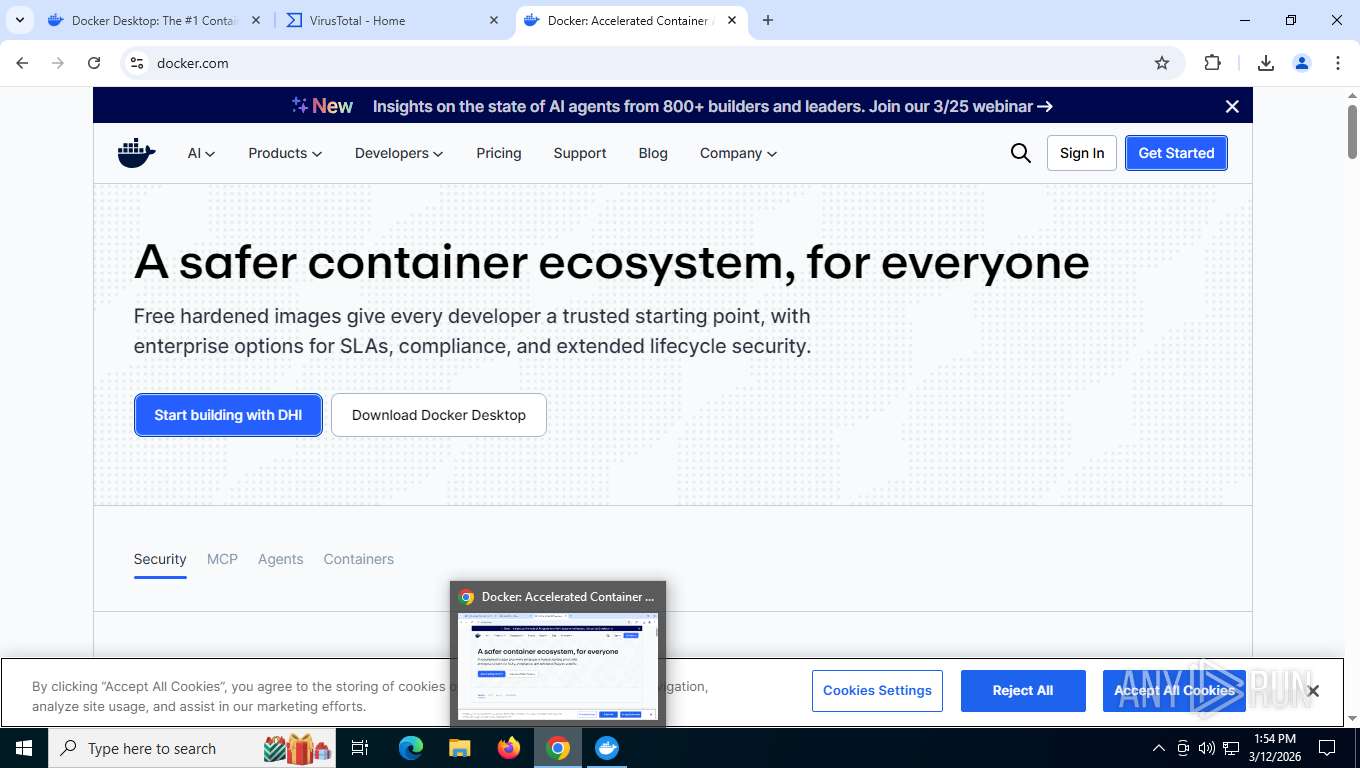Screen dimensions: 1360x768
Task: Click the page vertical scrollbar thumb
Action: 1352,131
